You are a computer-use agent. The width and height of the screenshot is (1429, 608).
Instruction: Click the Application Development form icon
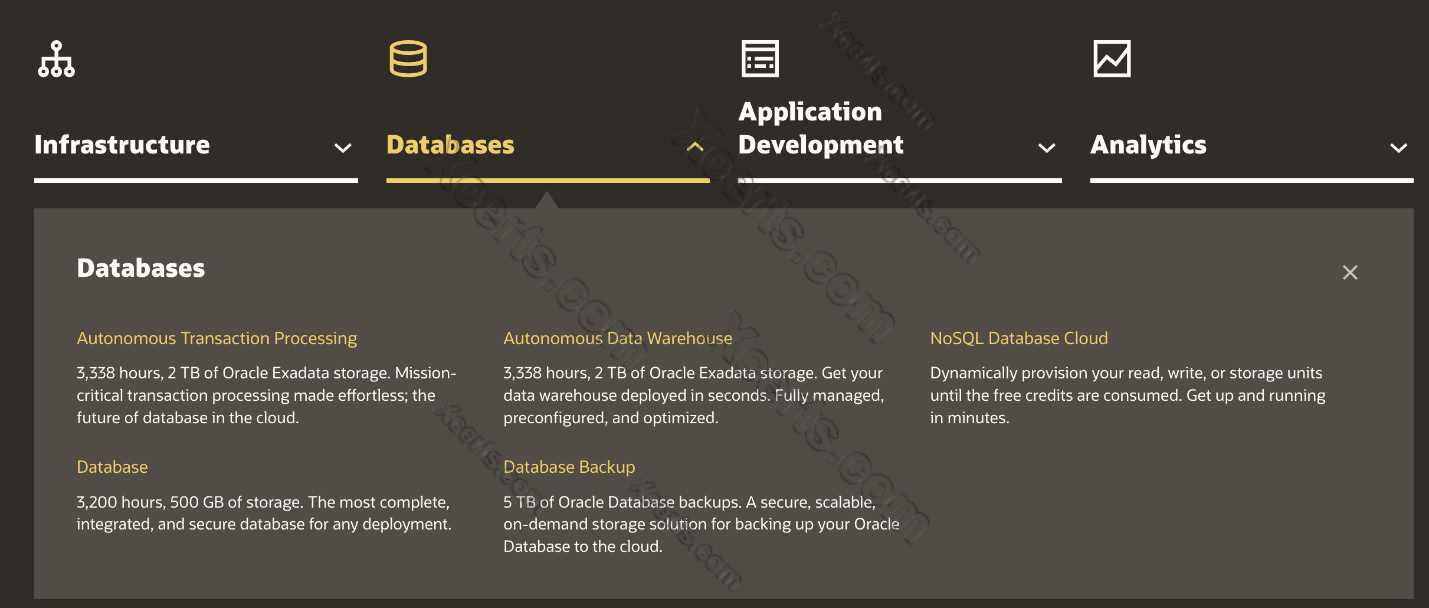click(x=760, y=59)
